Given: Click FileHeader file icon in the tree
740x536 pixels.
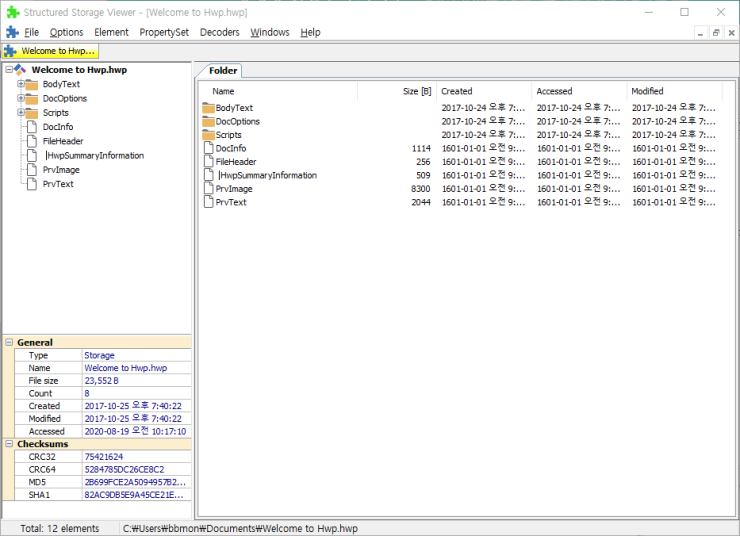Looking at the screenshot, I should (33, 141).
